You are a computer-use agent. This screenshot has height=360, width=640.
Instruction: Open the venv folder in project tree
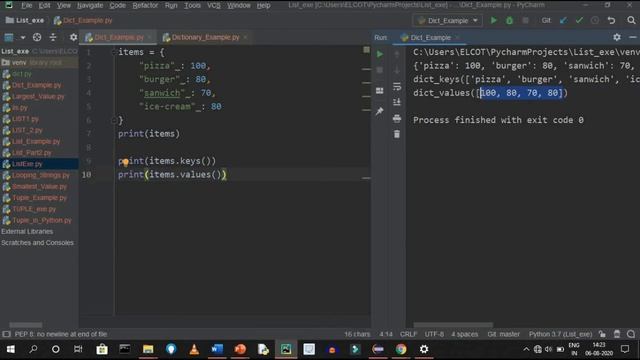[x=19, y=62]
